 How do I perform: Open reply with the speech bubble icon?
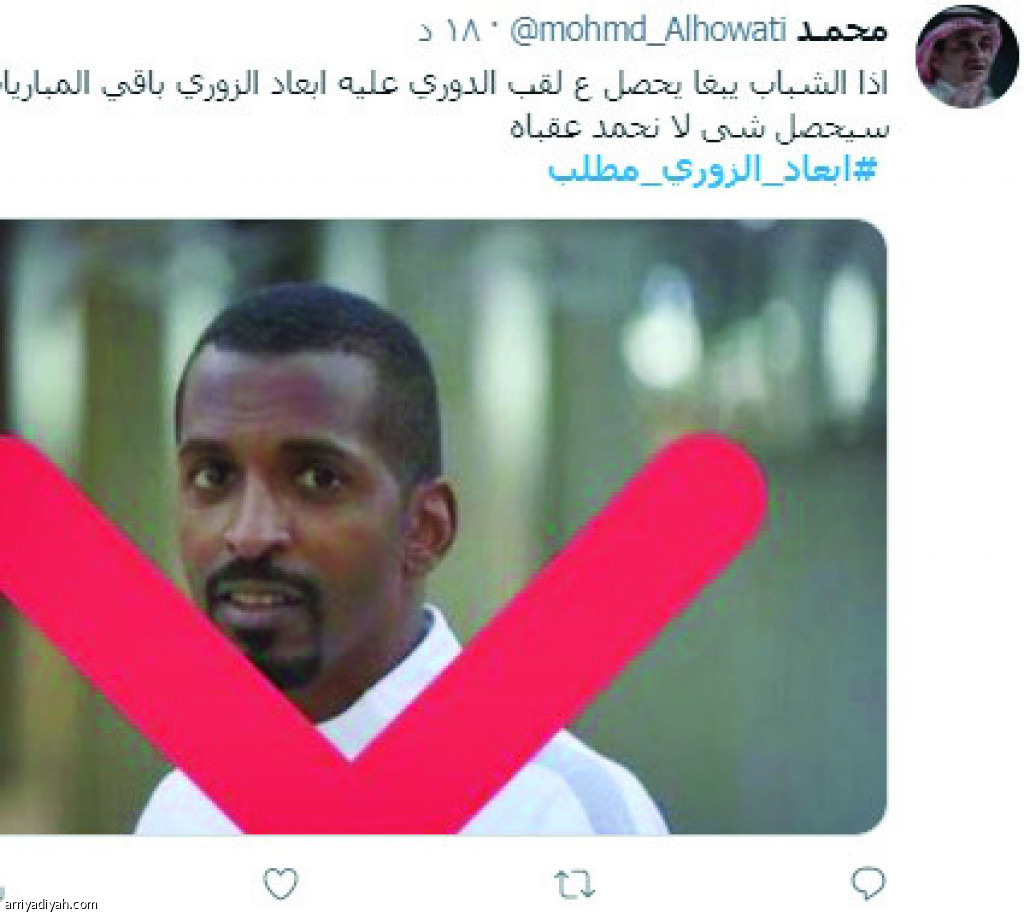[868, 884]
